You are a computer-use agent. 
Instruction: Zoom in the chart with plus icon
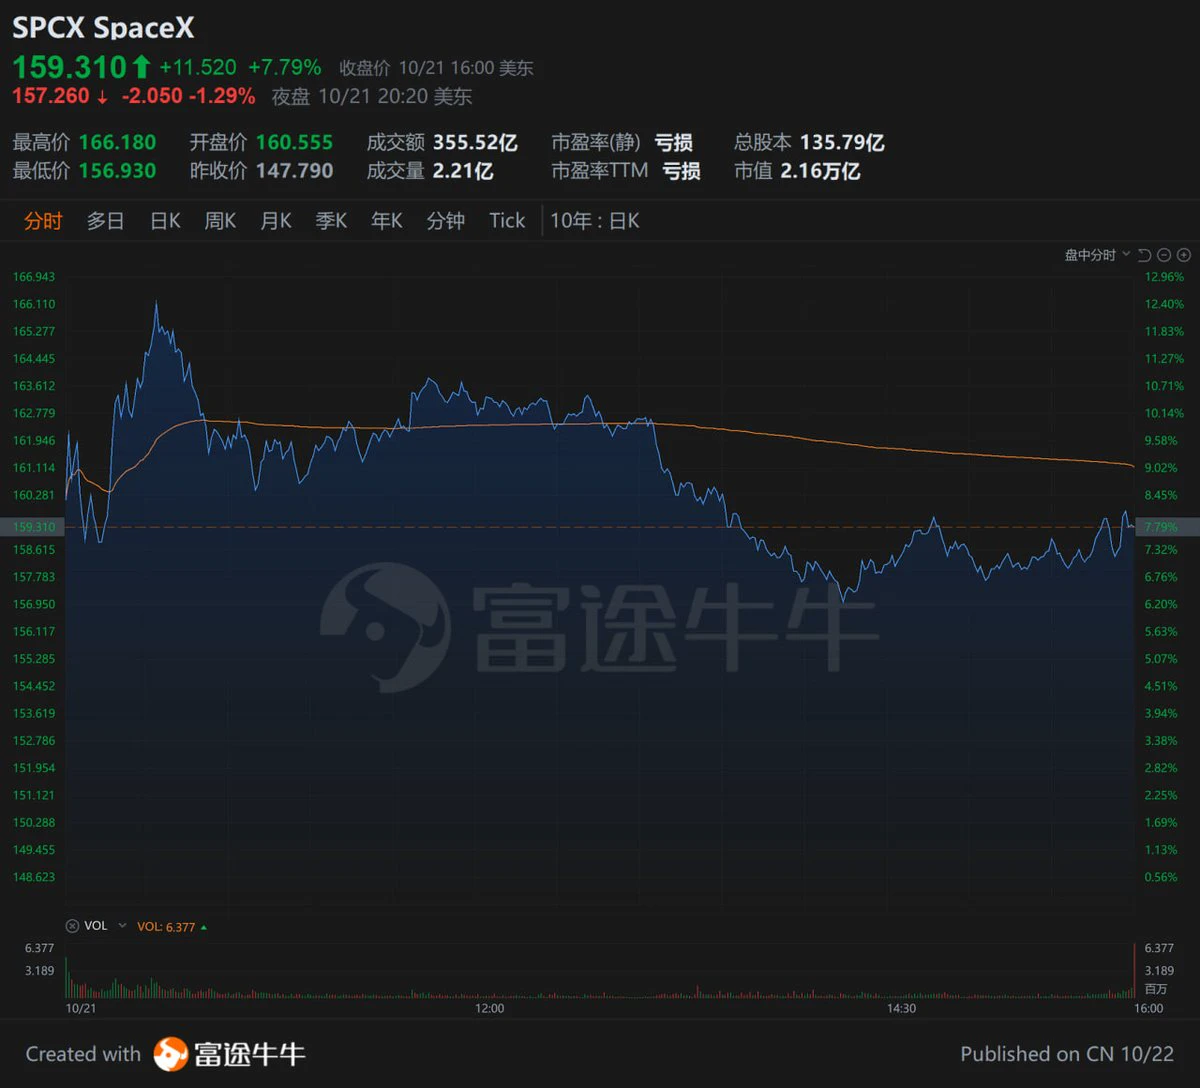(1184, 255)
